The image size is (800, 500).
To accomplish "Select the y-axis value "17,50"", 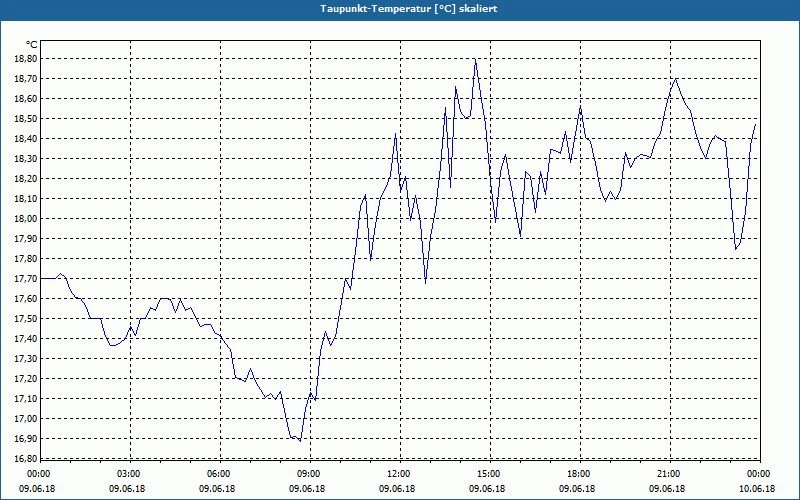I will pyautogui.click(x=26, y=319).
